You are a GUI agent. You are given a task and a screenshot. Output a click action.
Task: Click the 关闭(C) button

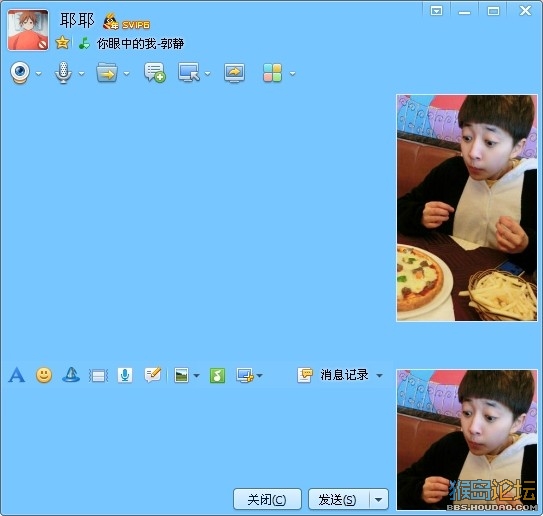pyautogui.click(x=267, y=499)
